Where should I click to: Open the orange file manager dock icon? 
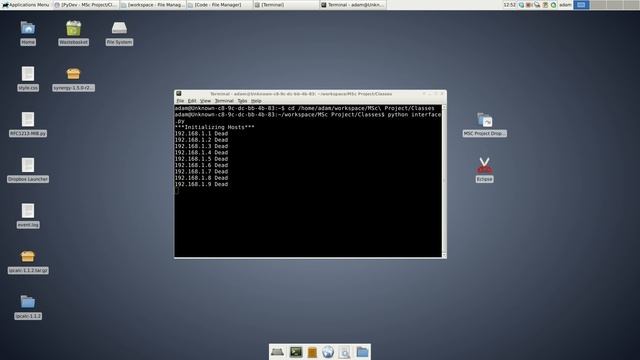click(x=312, y=352)
